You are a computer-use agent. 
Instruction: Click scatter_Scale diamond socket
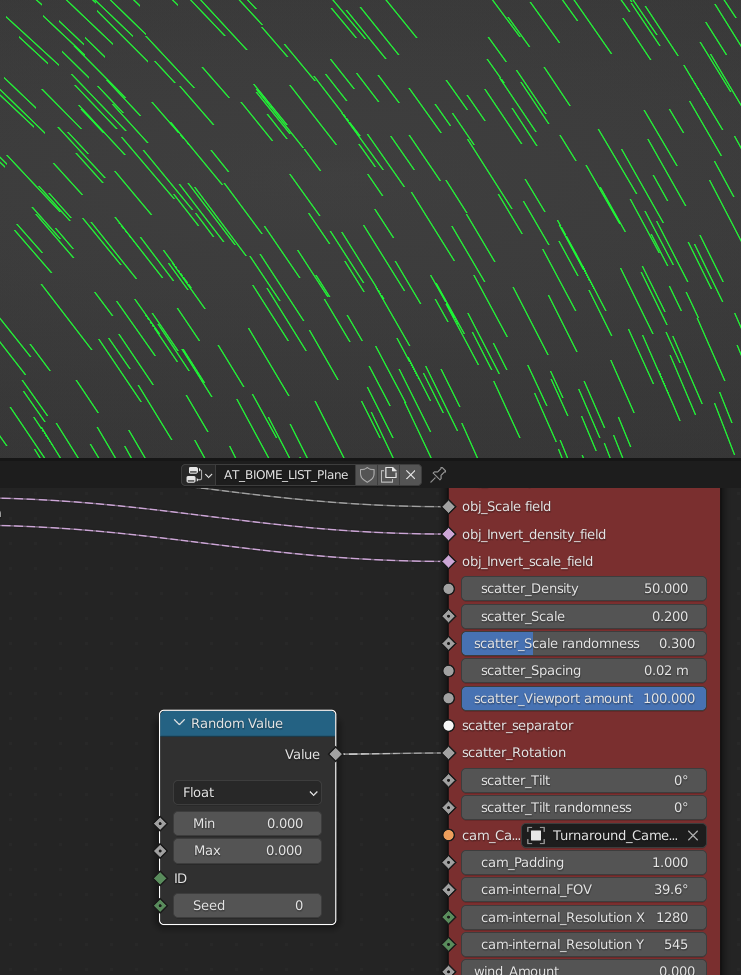tap(449, 616)
